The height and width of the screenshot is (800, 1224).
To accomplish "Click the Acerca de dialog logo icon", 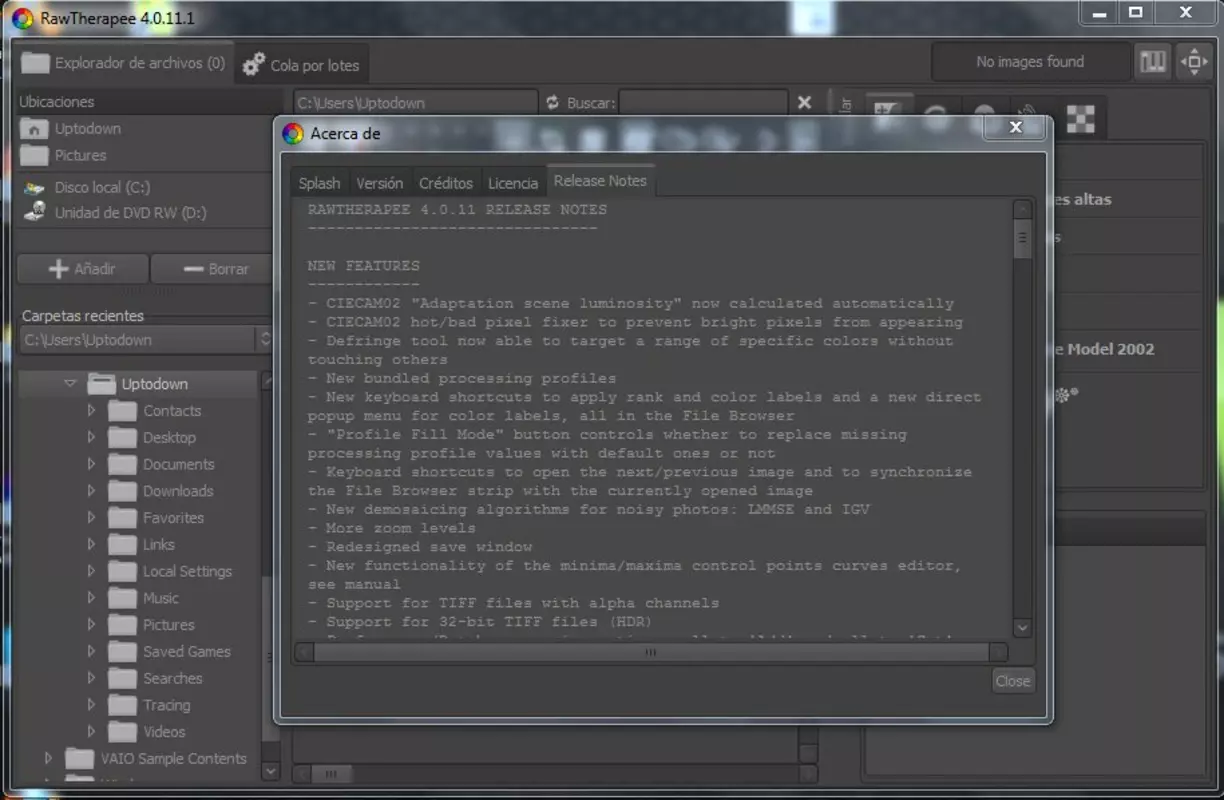I will click(x=292, y=133).
